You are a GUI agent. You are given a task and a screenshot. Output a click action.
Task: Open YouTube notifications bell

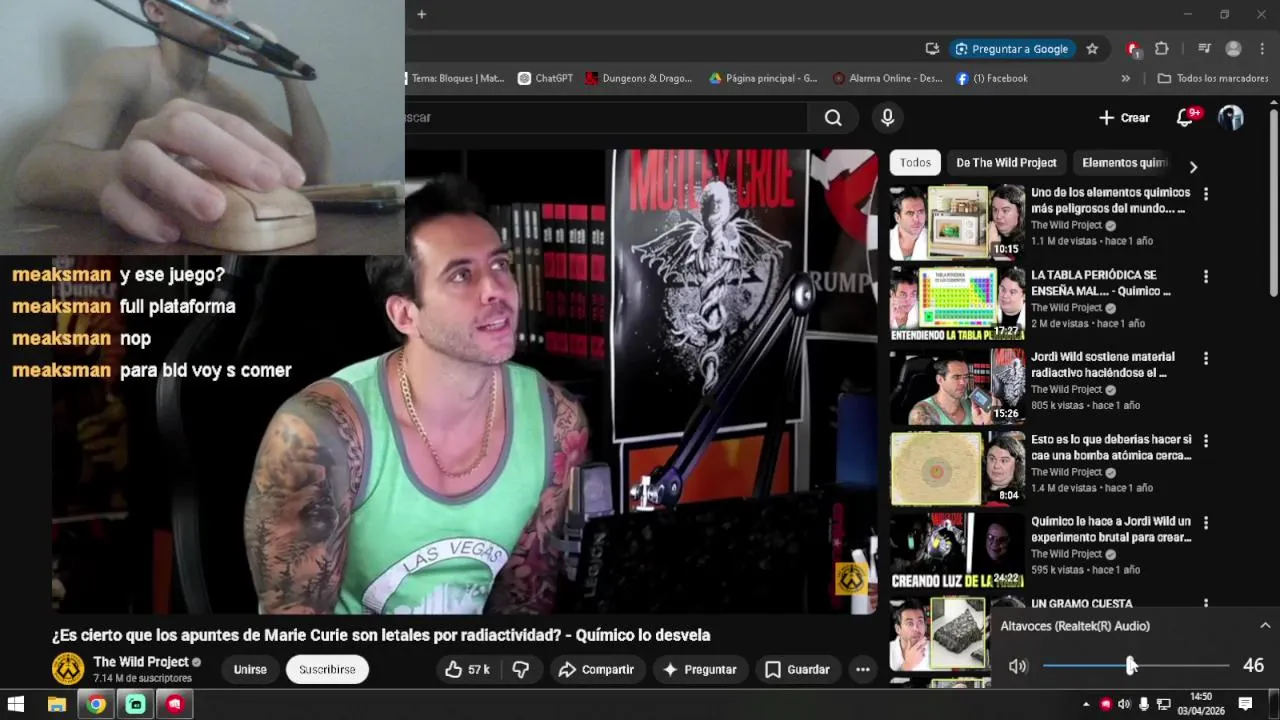coord(1185,118)
